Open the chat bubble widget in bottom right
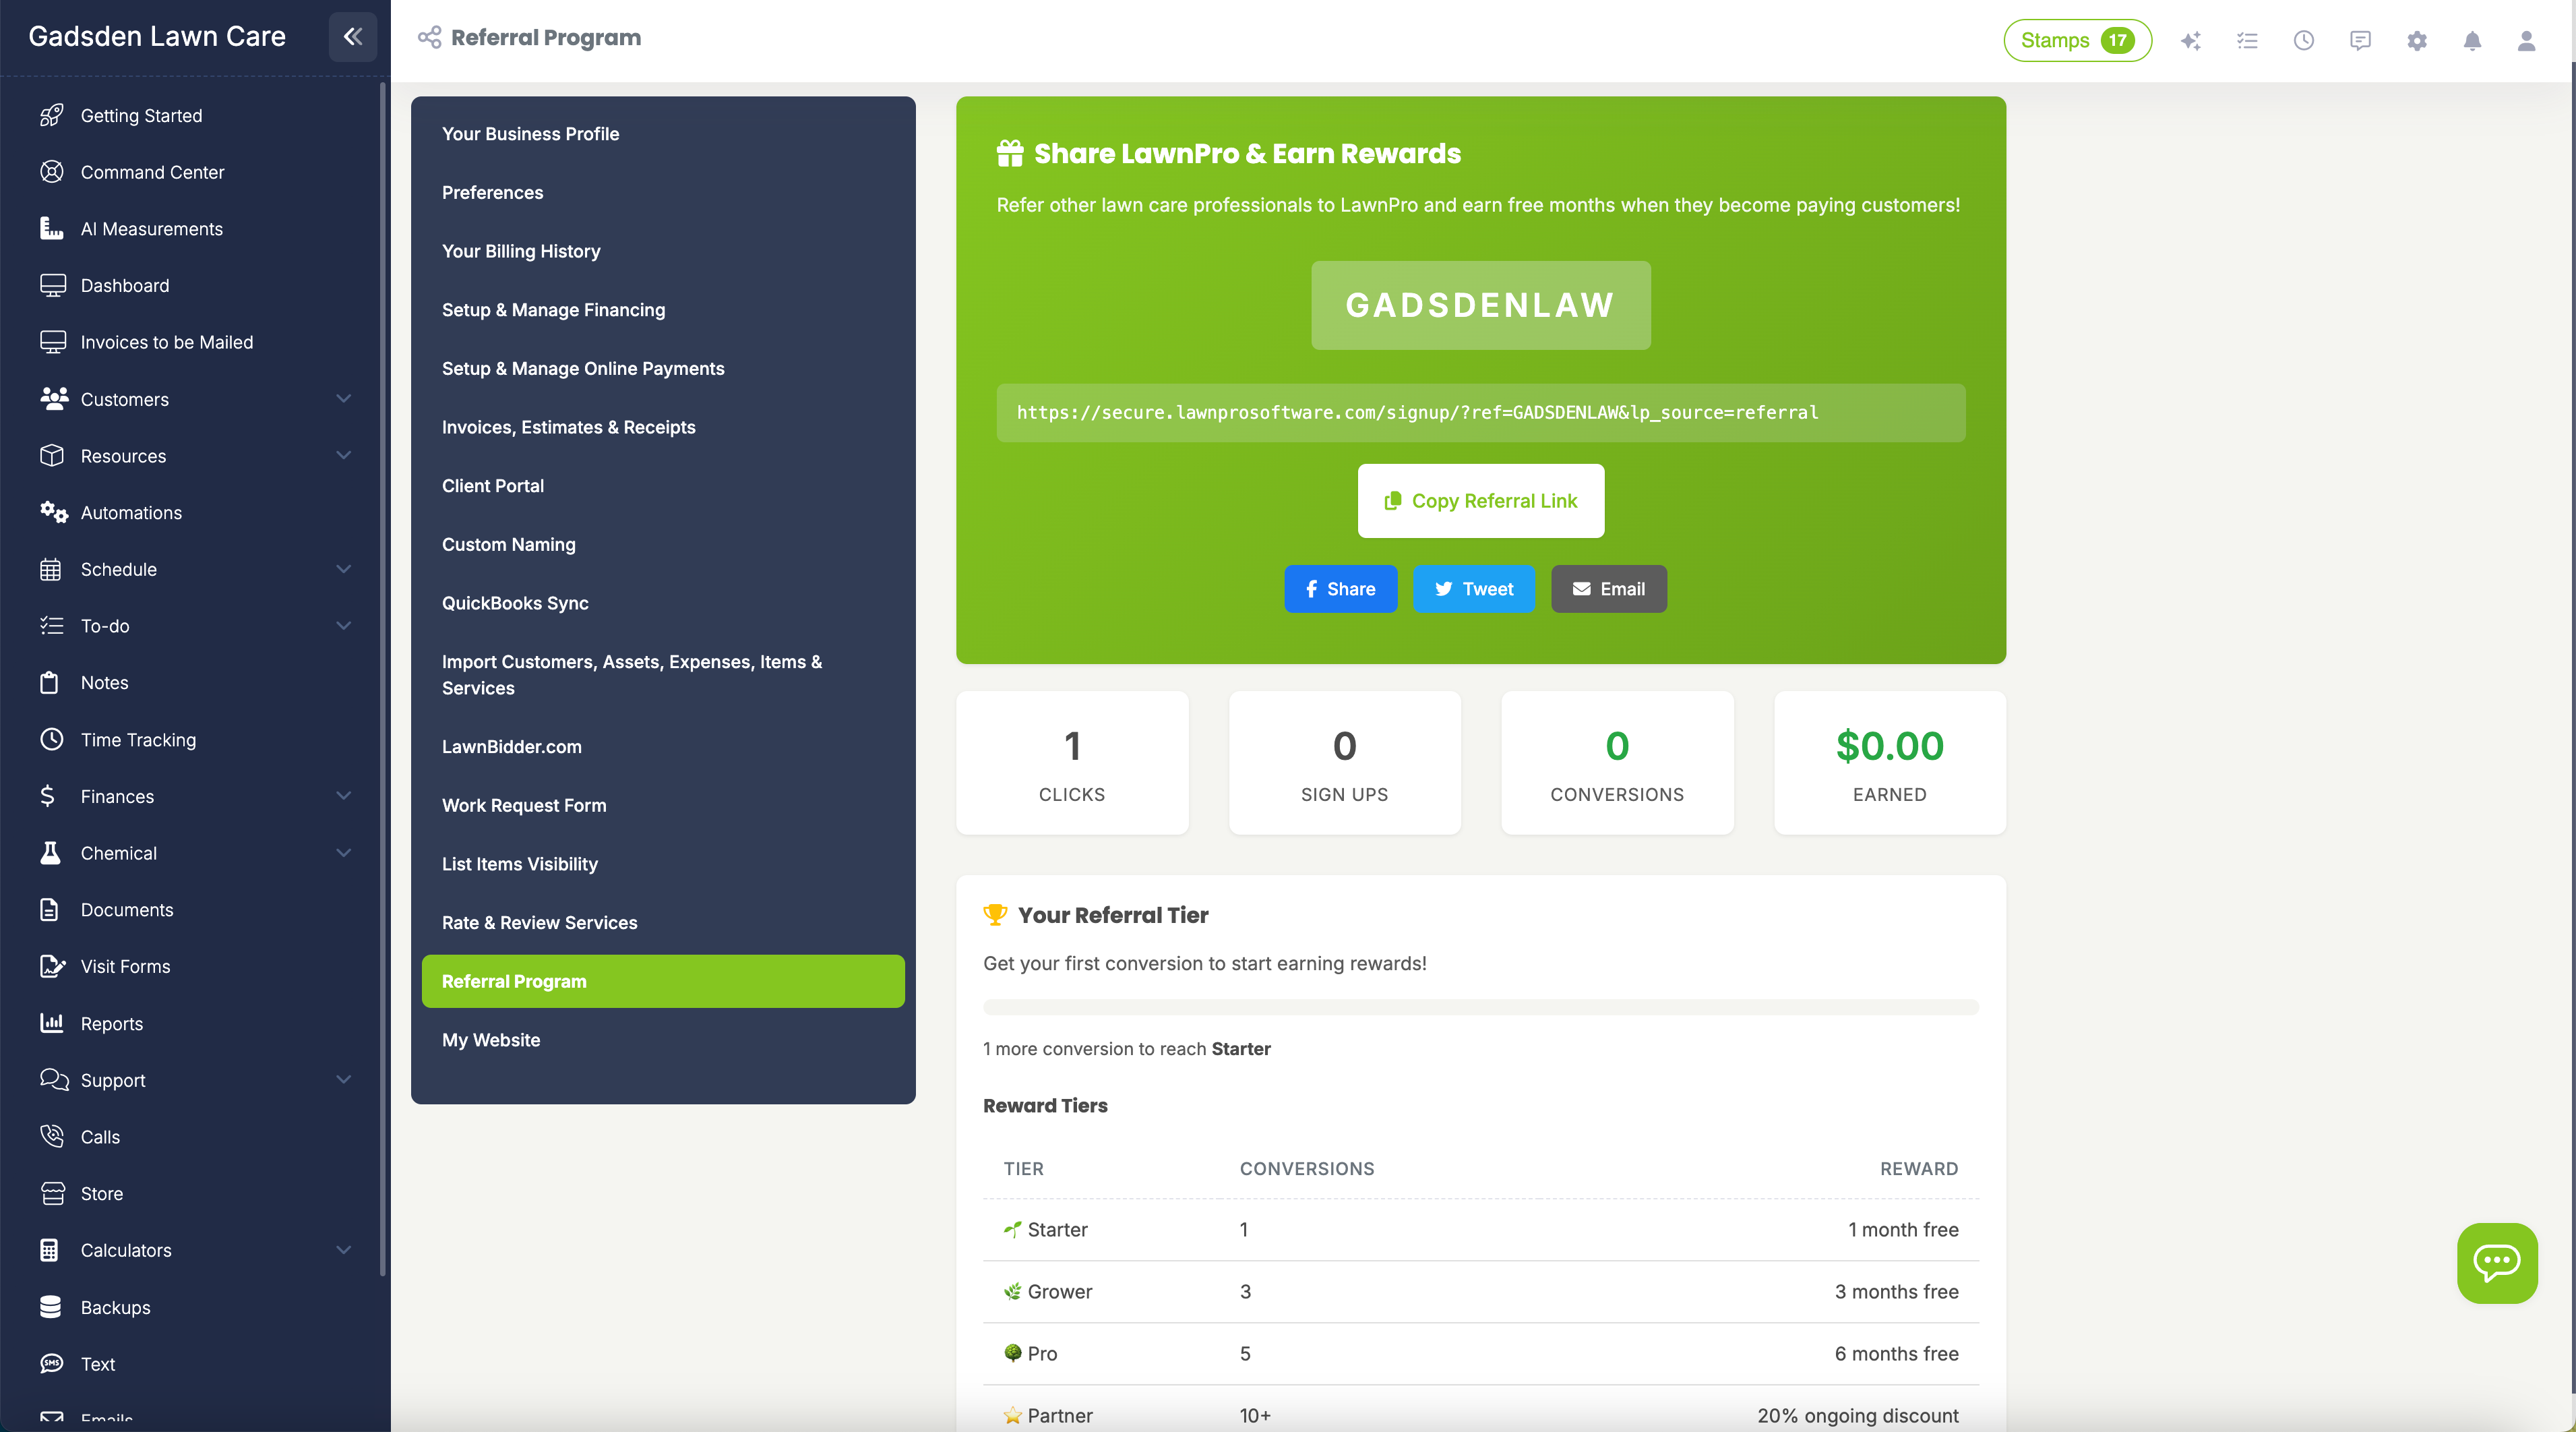The image size is (2576, 1432). pyautogui.click(x=2497, y=1263)
